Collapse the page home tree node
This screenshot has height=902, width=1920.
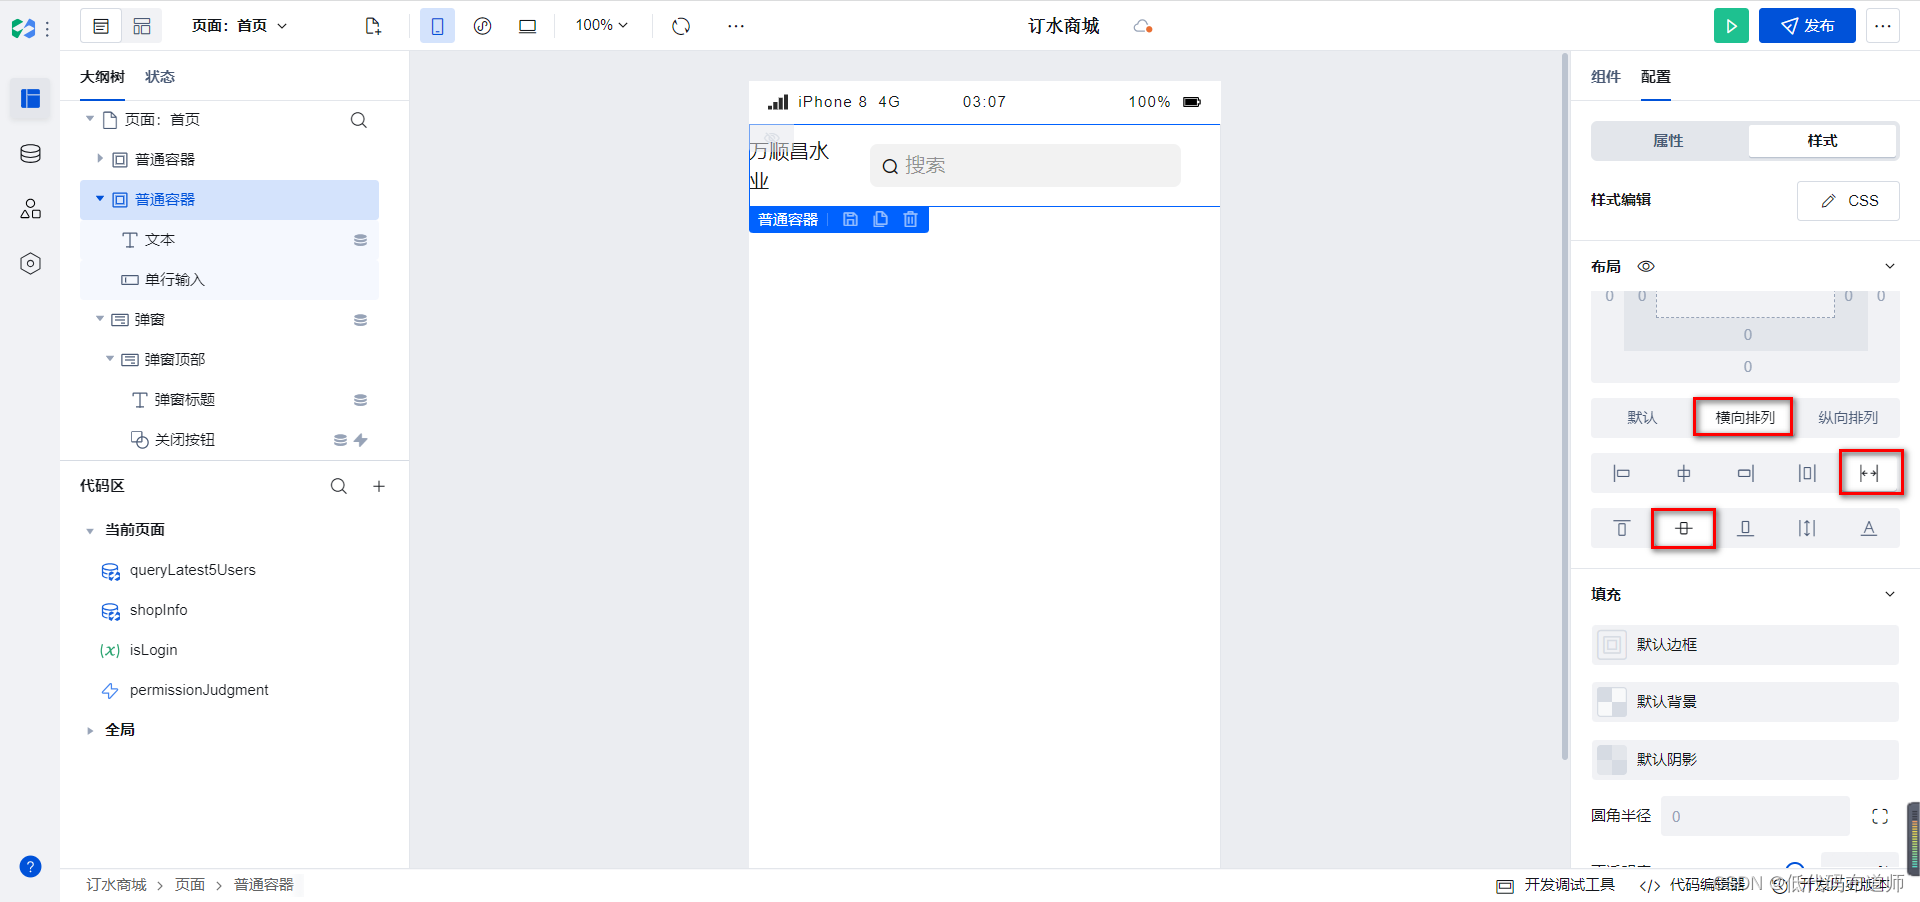click(x=90, y=119)
